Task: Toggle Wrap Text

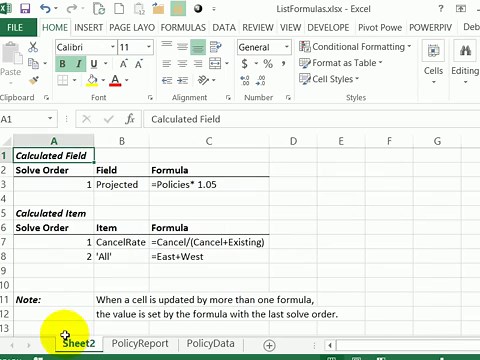Action: coord(215,47)
